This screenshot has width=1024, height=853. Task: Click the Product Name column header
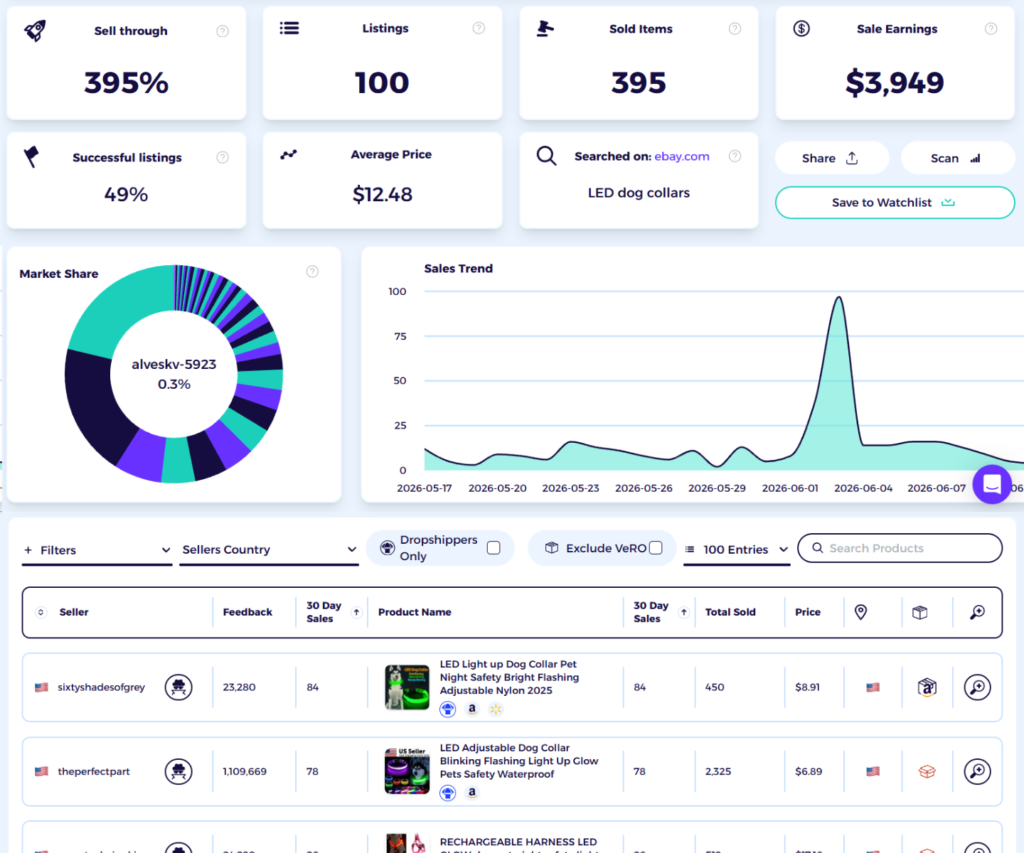point(415,612)
